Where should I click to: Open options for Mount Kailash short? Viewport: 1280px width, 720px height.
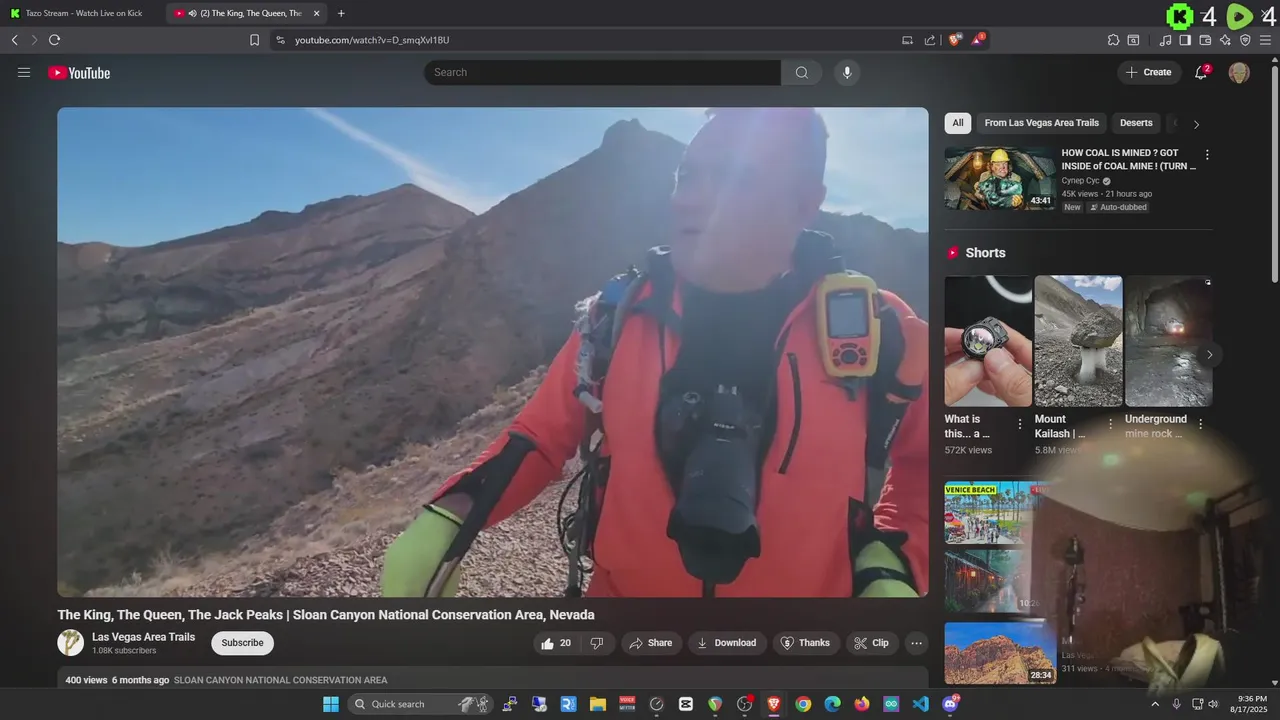click(1110, 424)
